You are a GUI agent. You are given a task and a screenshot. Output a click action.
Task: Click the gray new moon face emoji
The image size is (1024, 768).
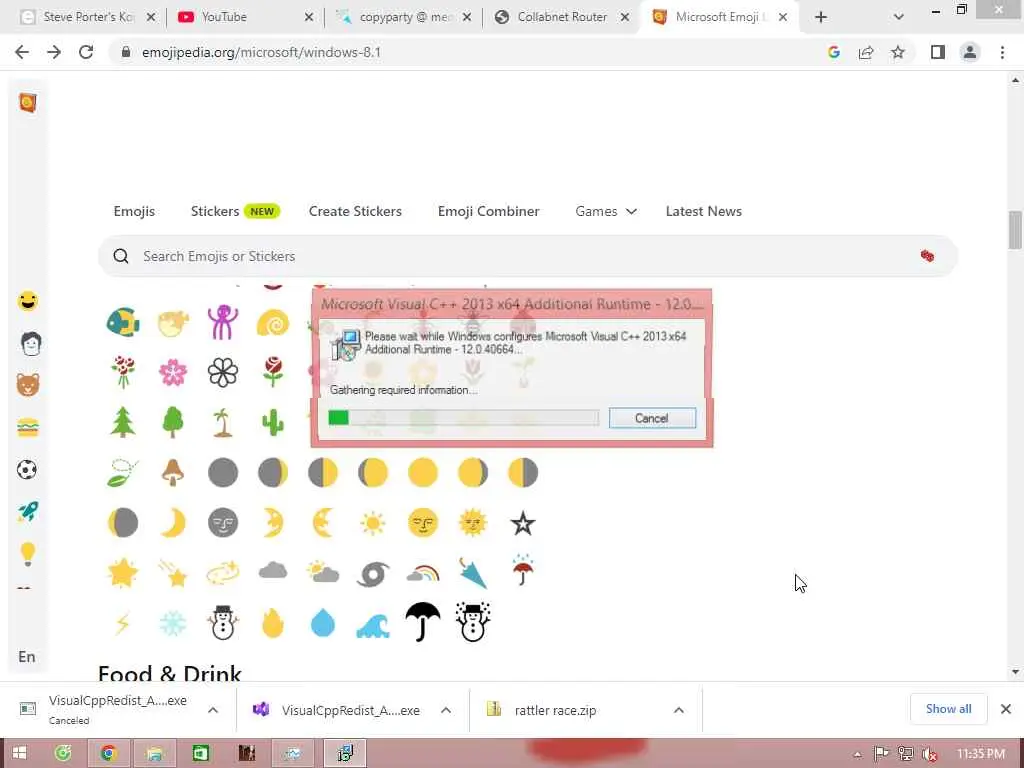tap(223, 522)
